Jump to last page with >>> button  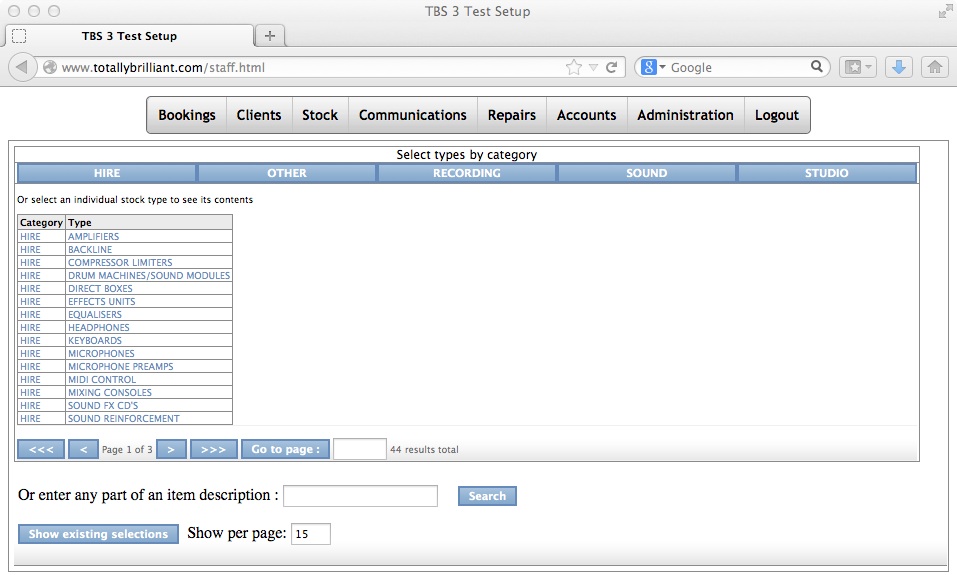pyautogui.click(x=213, y=449)
